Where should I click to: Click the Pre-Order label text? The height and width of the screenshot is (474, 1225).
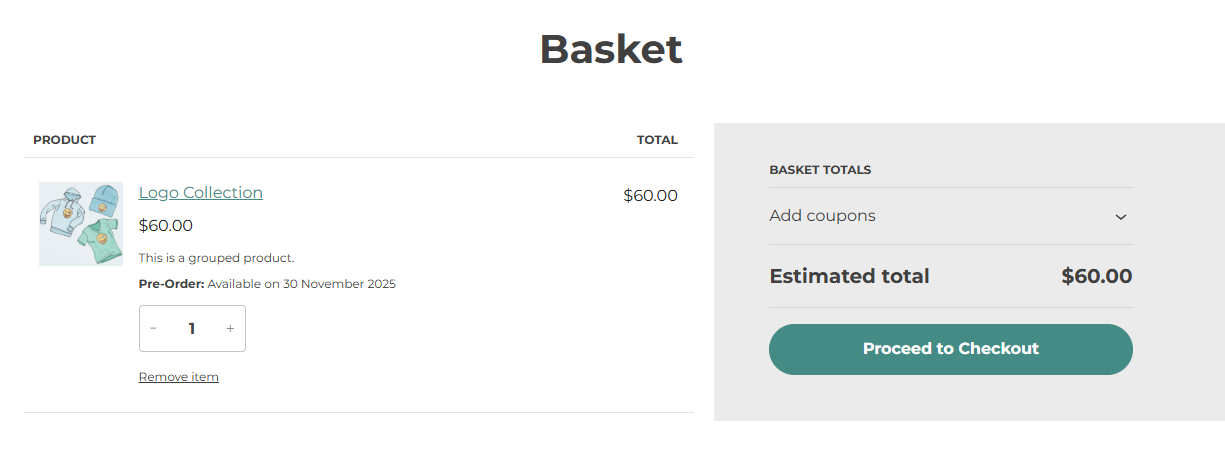point(171,284)
